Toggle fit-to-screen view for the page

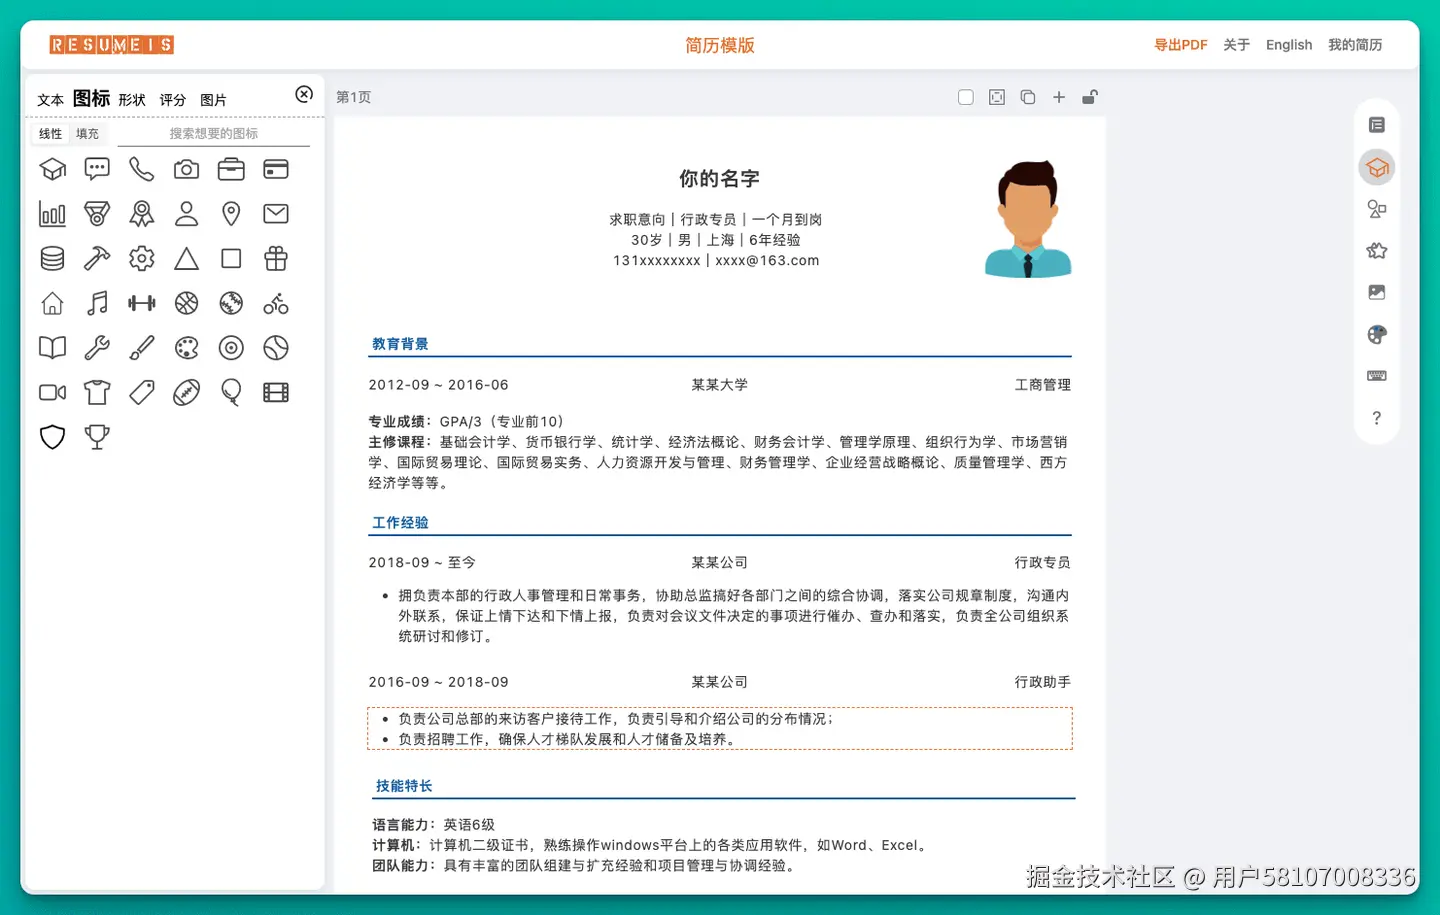(x=996, y=97)
